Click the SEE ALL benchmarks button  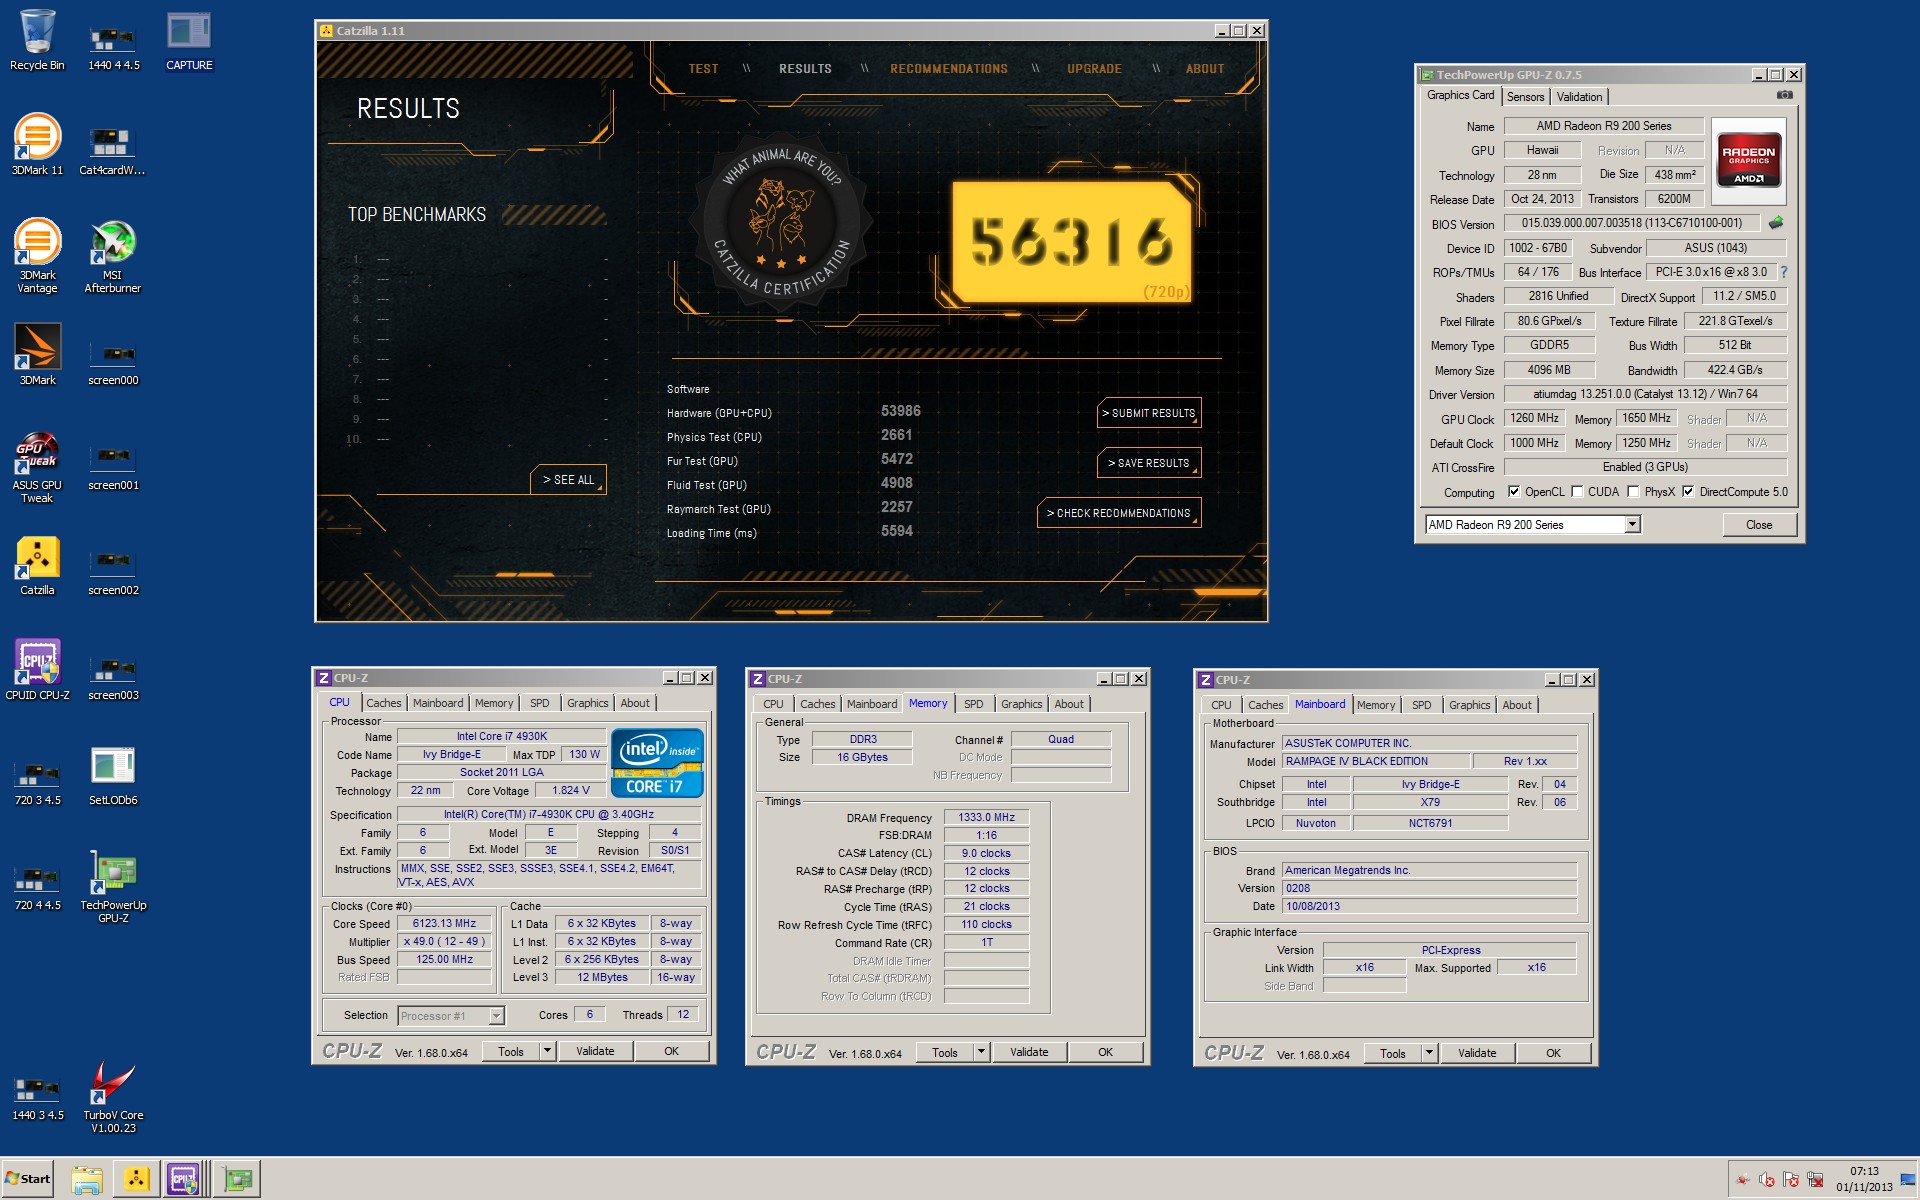click(568, 480)
